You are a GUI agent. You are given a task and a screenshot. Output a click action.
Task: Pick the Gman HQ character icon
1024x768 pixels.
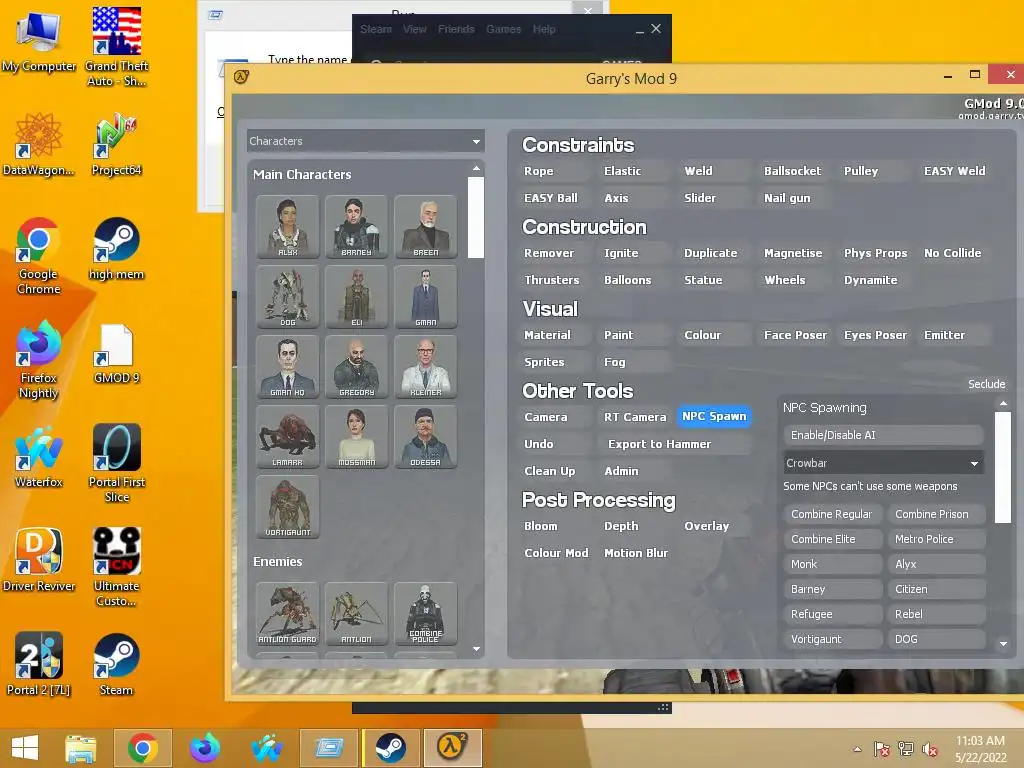pyautogui.click(x=287, y=366)
